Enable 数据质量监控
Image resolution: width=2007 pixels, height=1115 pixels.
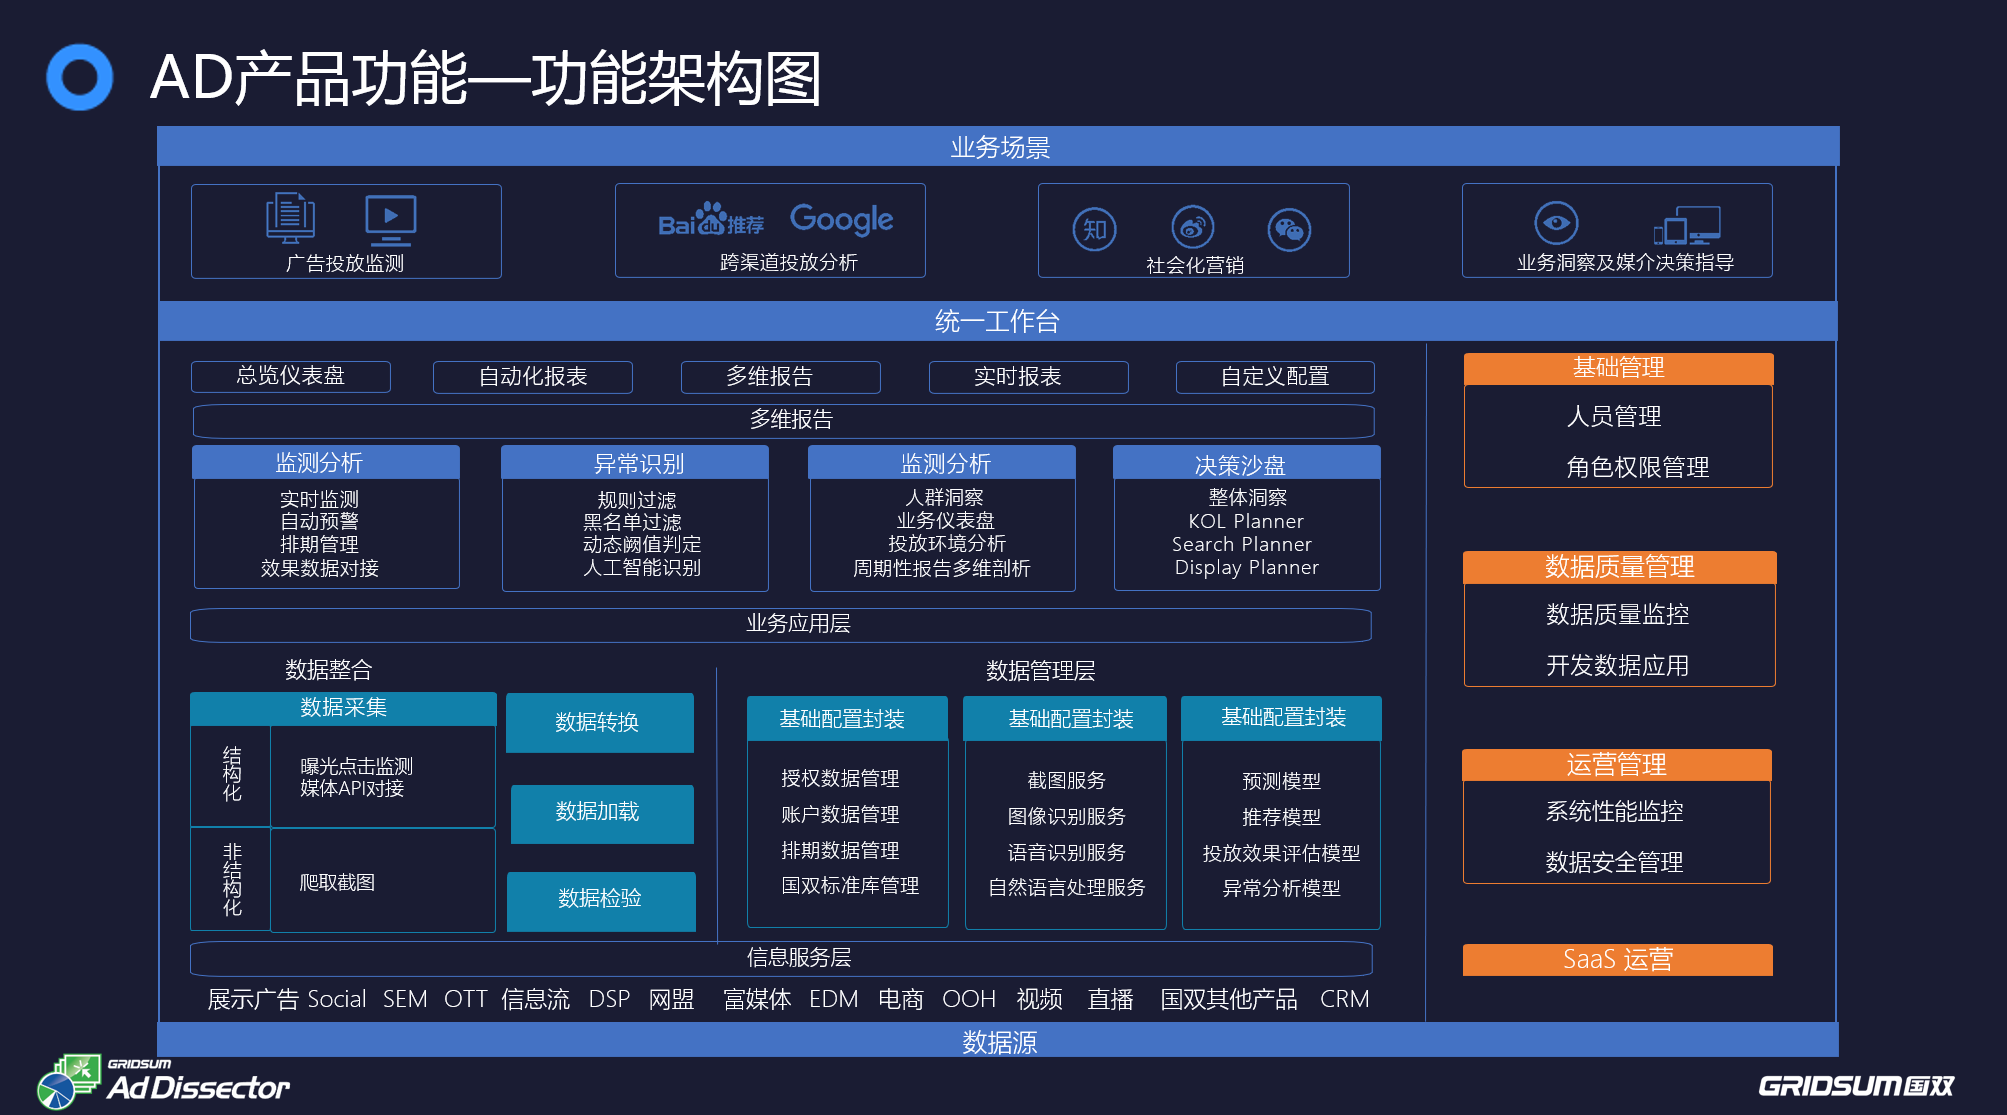[1616, 616]
